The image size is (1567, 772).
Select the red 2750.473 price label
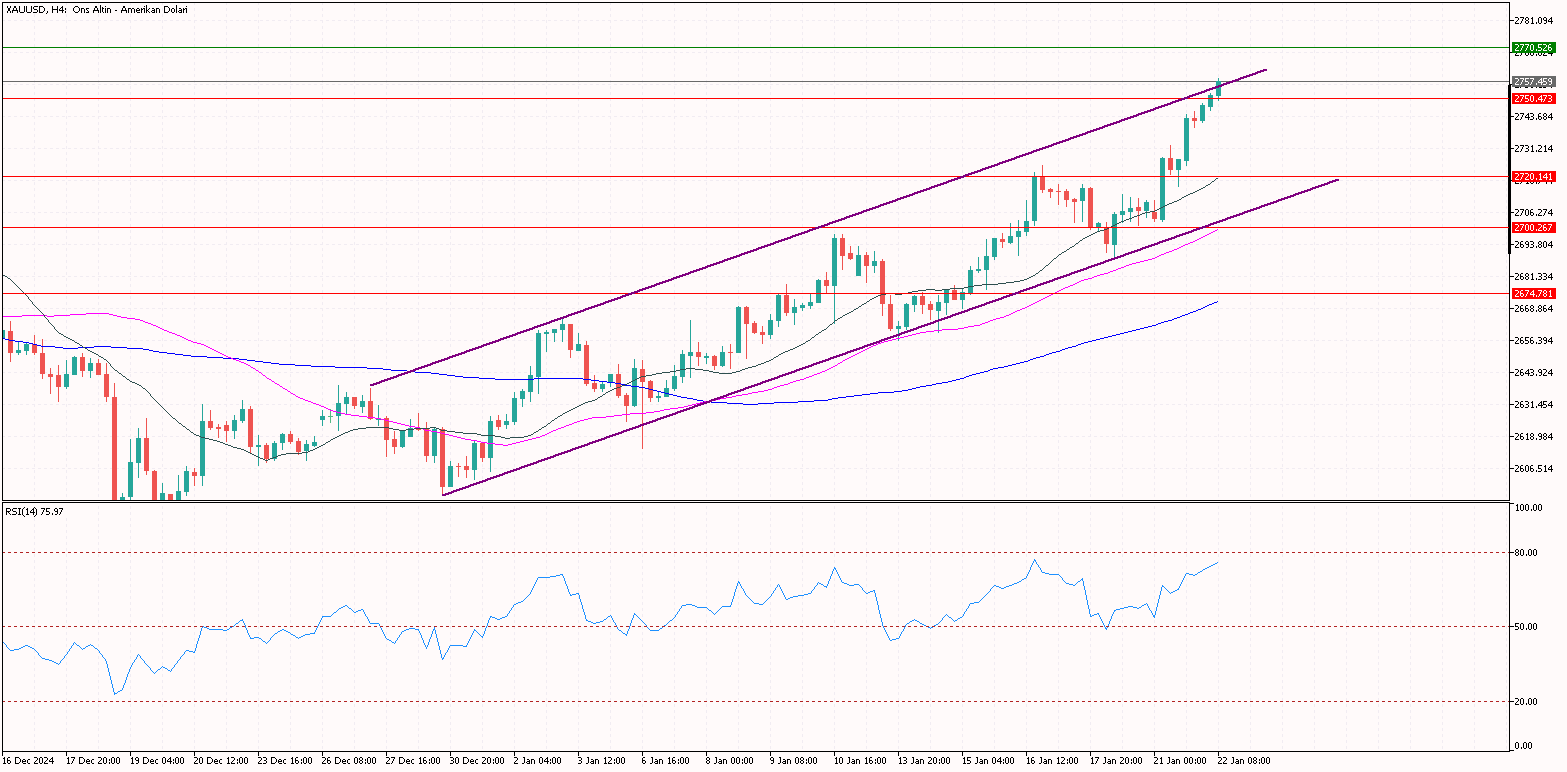[x=1533, y=98]
